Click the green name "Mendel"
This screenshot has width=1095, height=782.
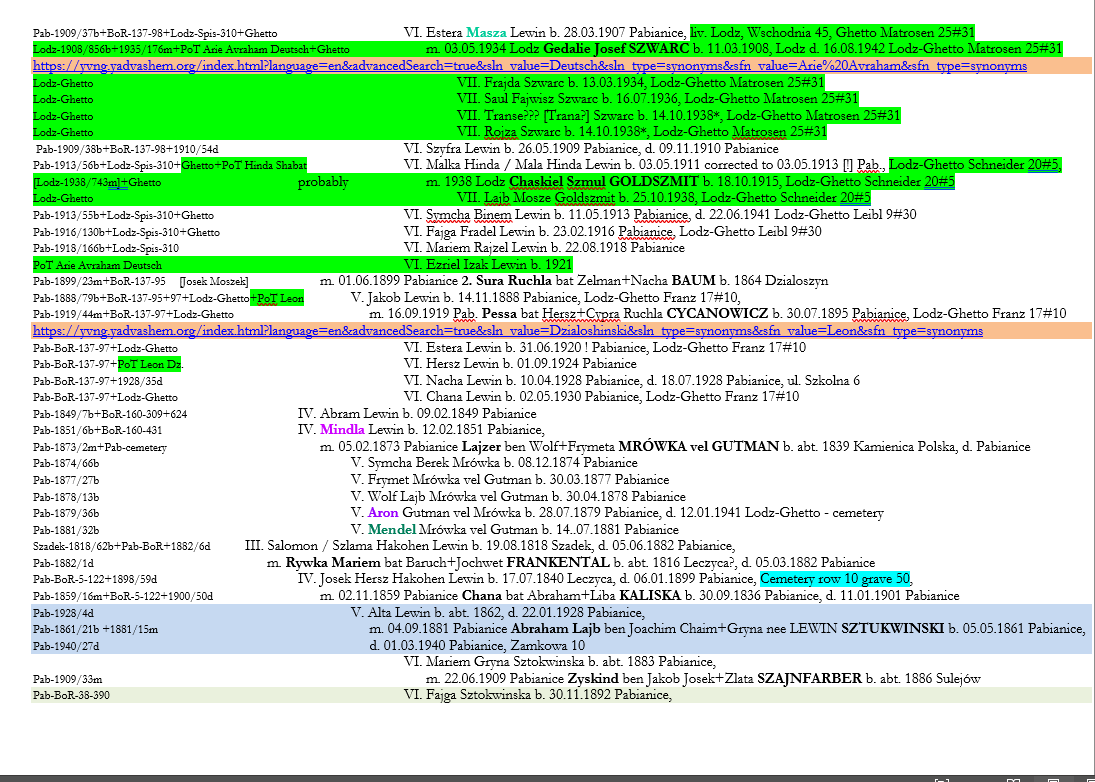[390, 529]
